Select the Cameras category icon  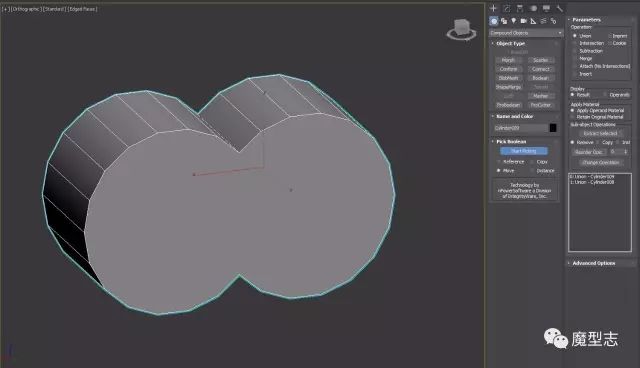523,21
